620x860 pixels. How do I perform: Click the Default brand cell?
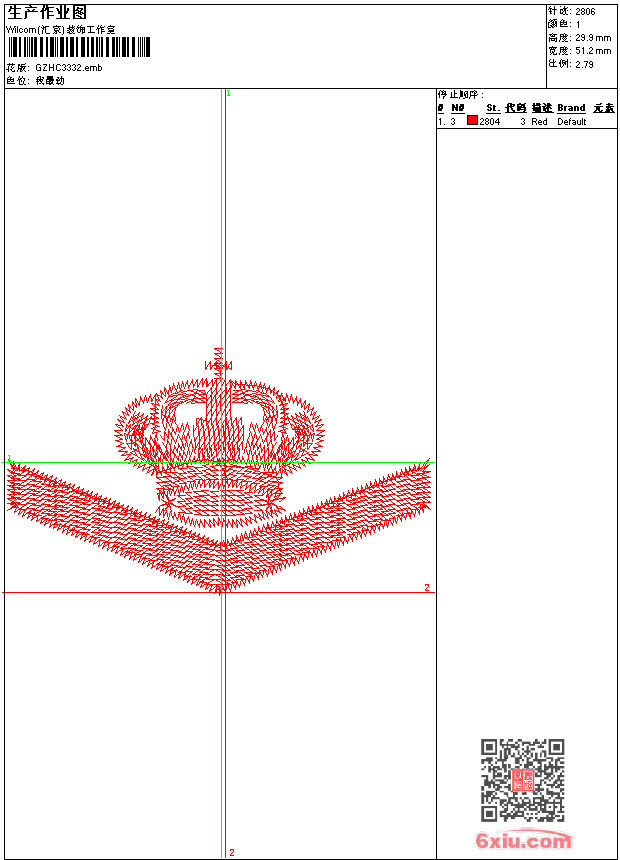pos(572,122)
